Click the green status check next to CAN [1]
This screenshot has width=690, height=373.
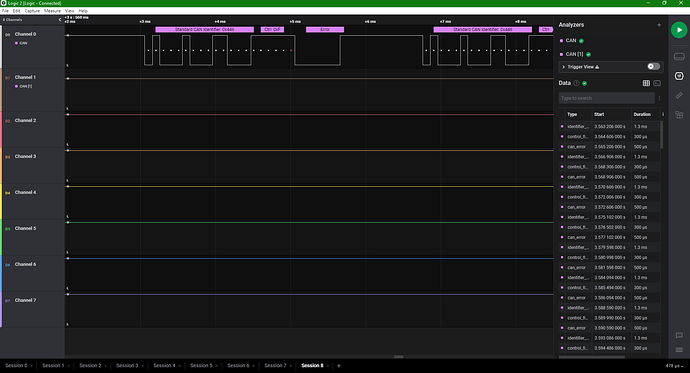tap(588, 55)
